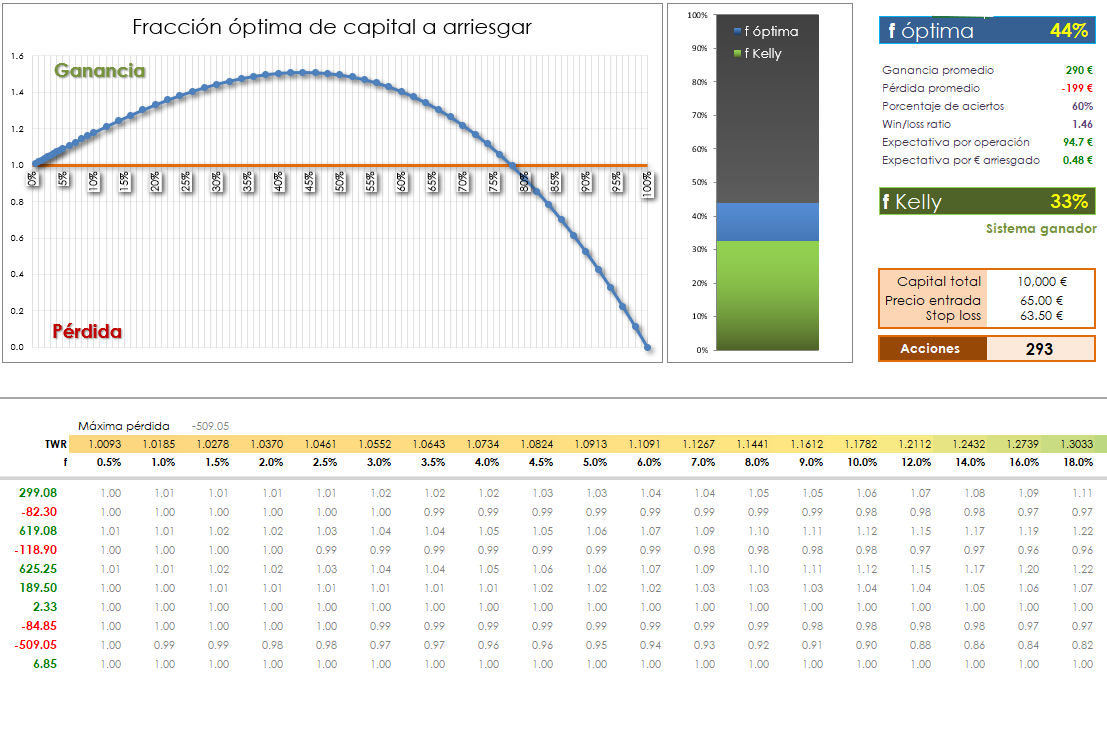
Task: Click the Stop loss value 63.50 €
Action: pos(1041,316)
